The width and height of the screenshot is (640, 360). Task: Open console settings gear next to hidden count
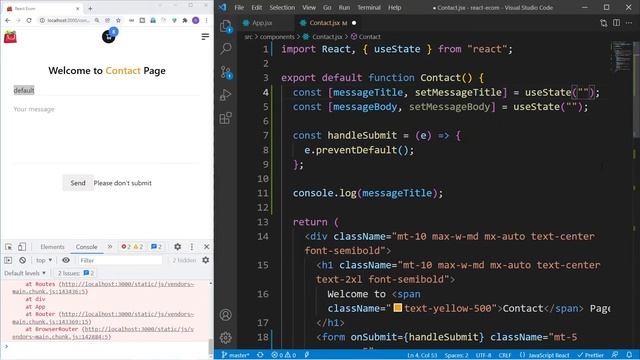point(206,260)
